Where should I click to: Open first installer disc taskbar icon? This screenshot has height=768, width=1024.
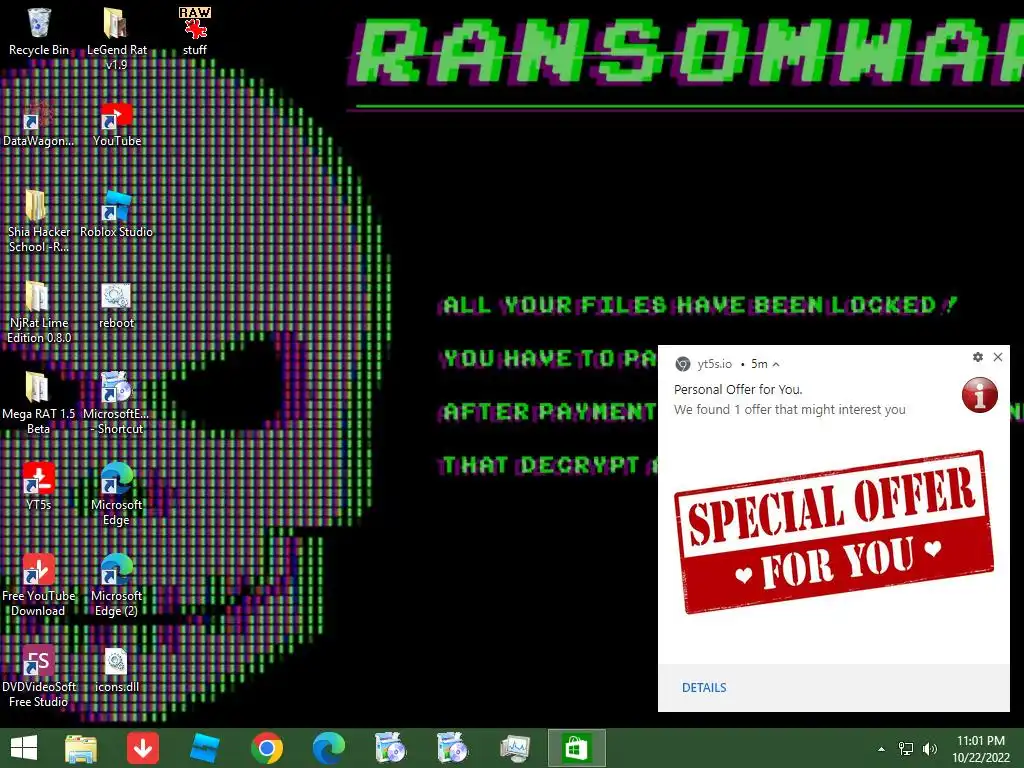coord(391,748)
